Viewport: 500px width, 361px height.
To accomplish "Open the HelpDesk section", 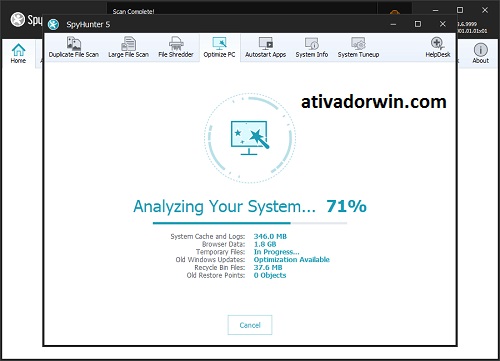I will [x=438, y=48].
